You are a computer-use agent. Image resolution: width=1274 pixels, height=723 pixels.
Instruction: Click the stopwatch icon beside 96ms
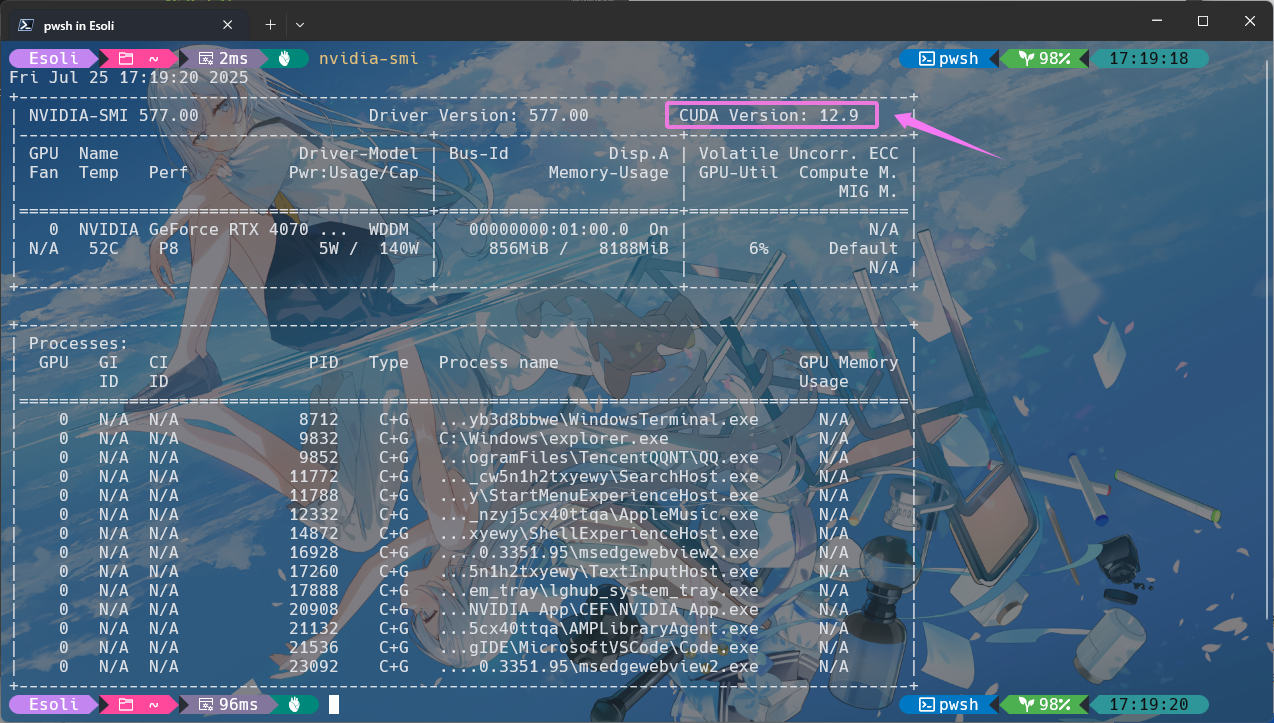pos(205,704)
